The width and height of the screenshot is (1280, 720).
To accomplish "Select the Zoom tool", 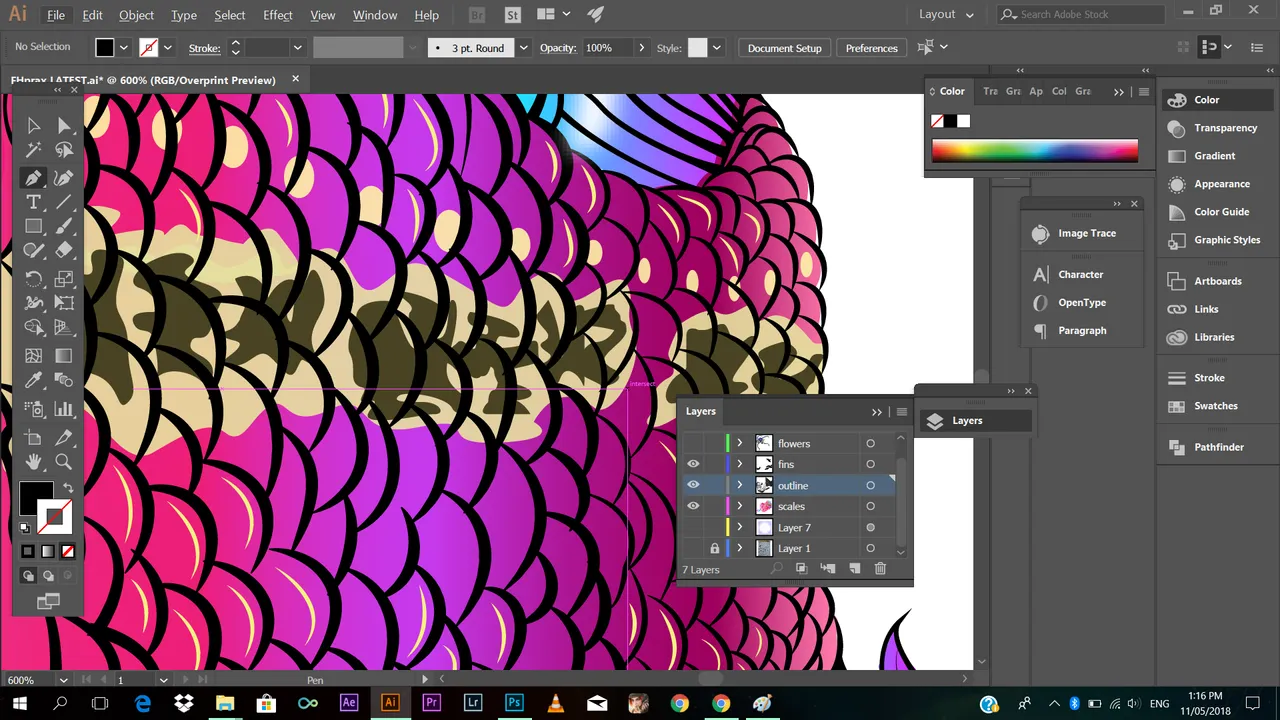I will point(64,461).
